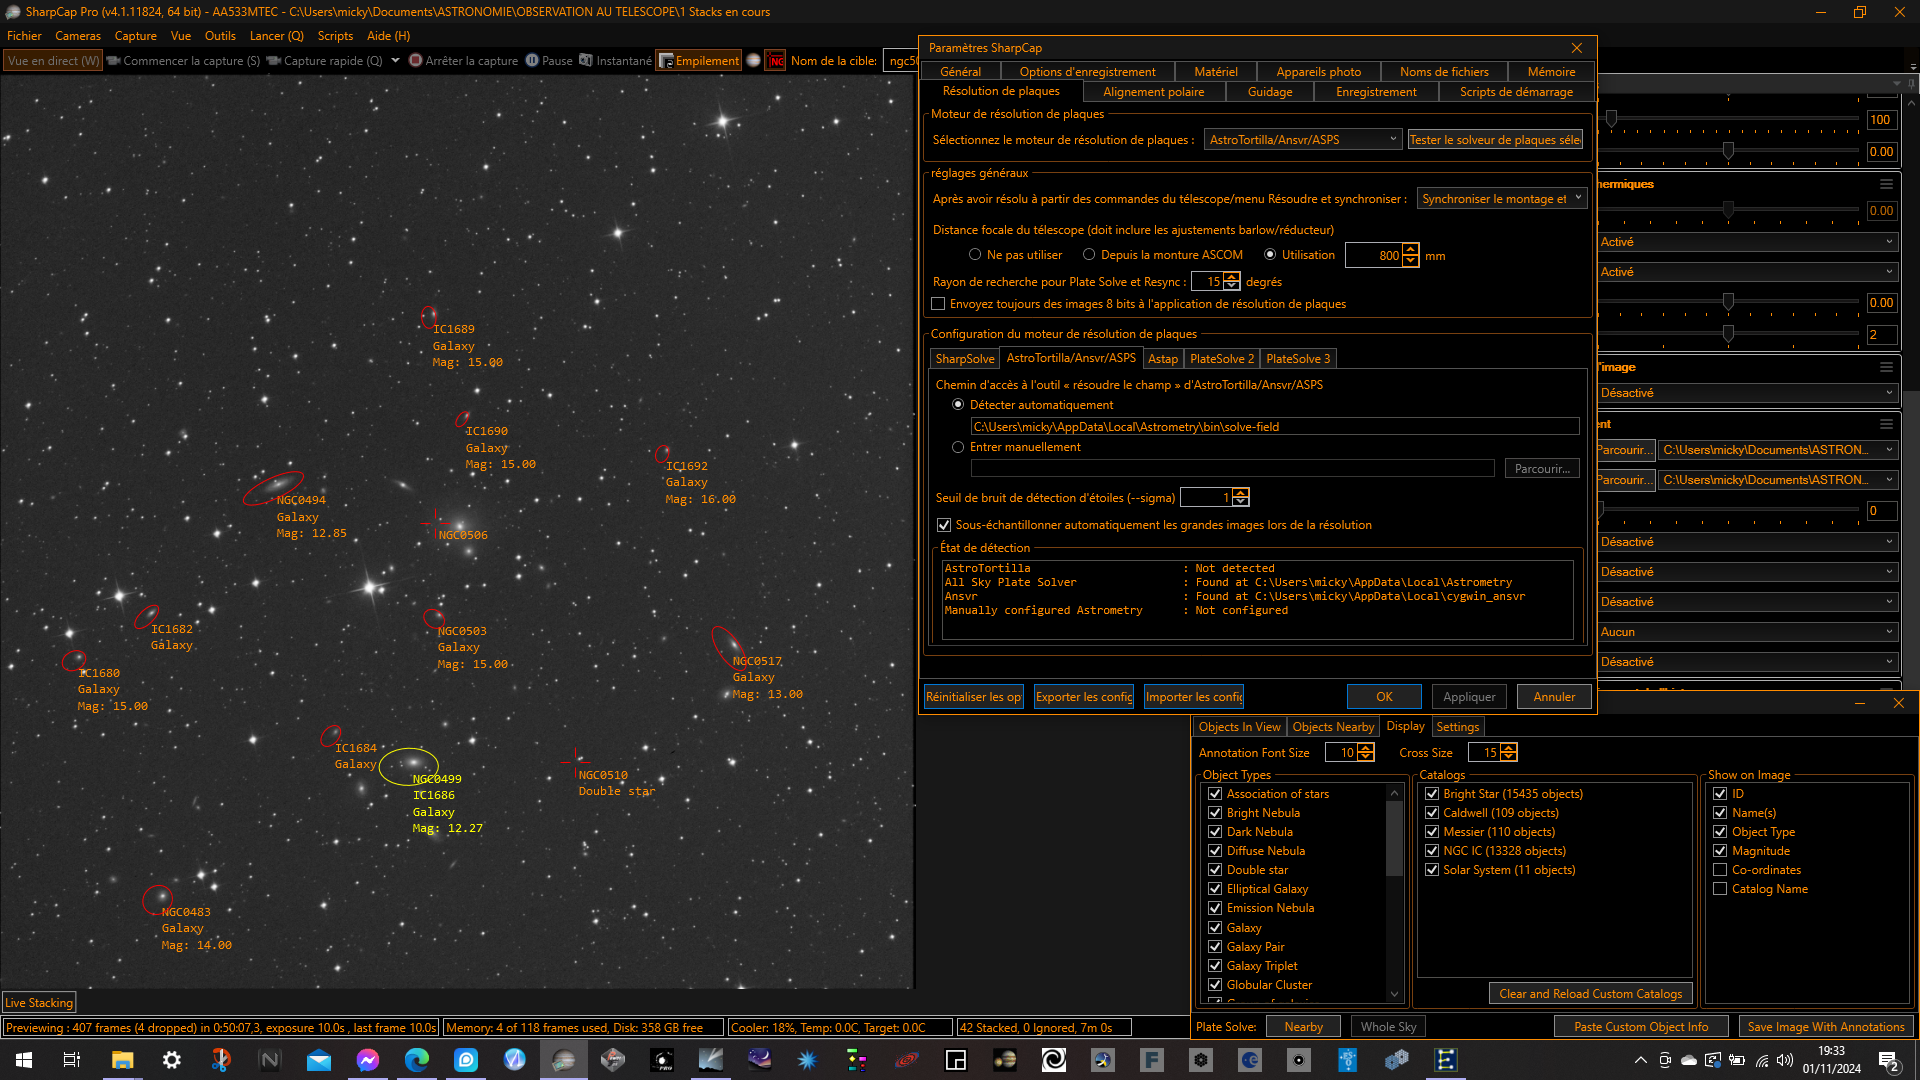Show hidden system tray icons

coord(1640,1060)
